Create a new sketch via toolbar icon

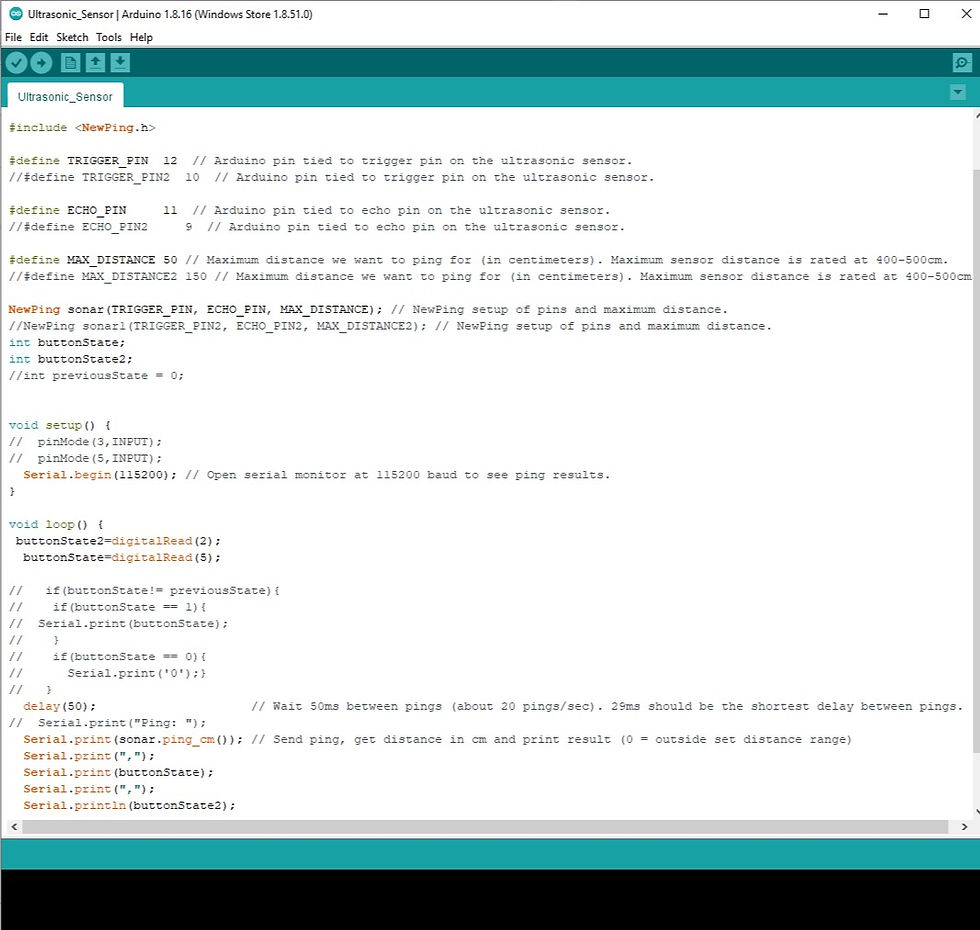tap(71, 62)
